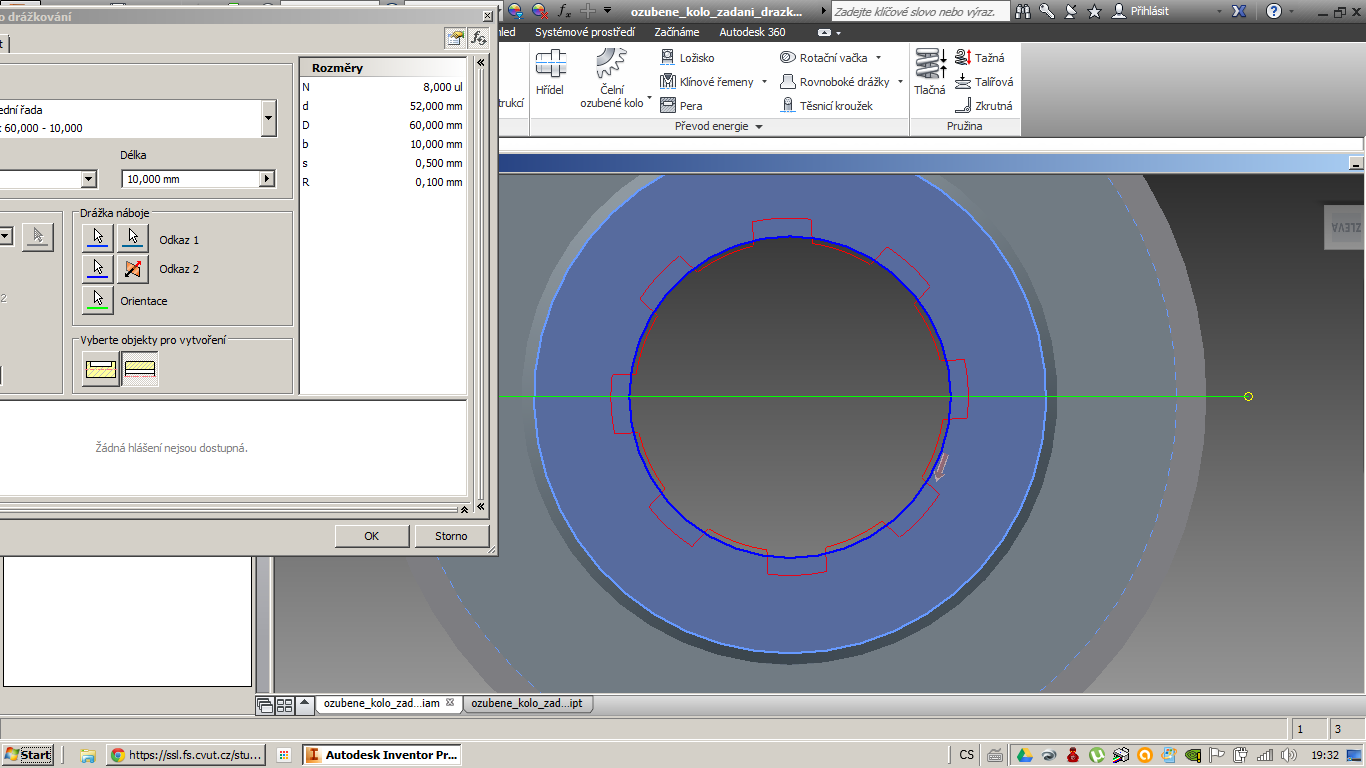This screenshot has width=1366, height=768.
Task: Select the N 8,000 ul row in Rozměry
Action: coord(383,87)
